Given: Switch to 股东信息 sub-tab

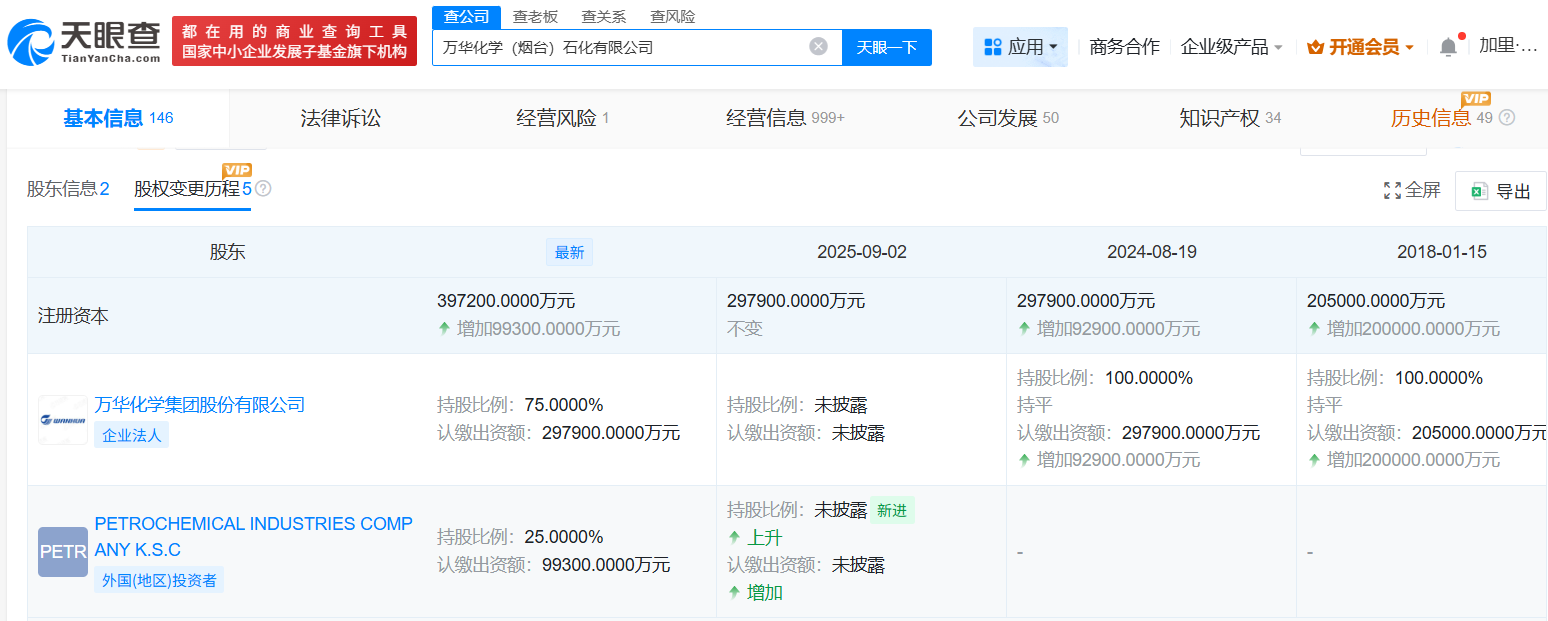Looking at the screenshot, I should (68, 189).
